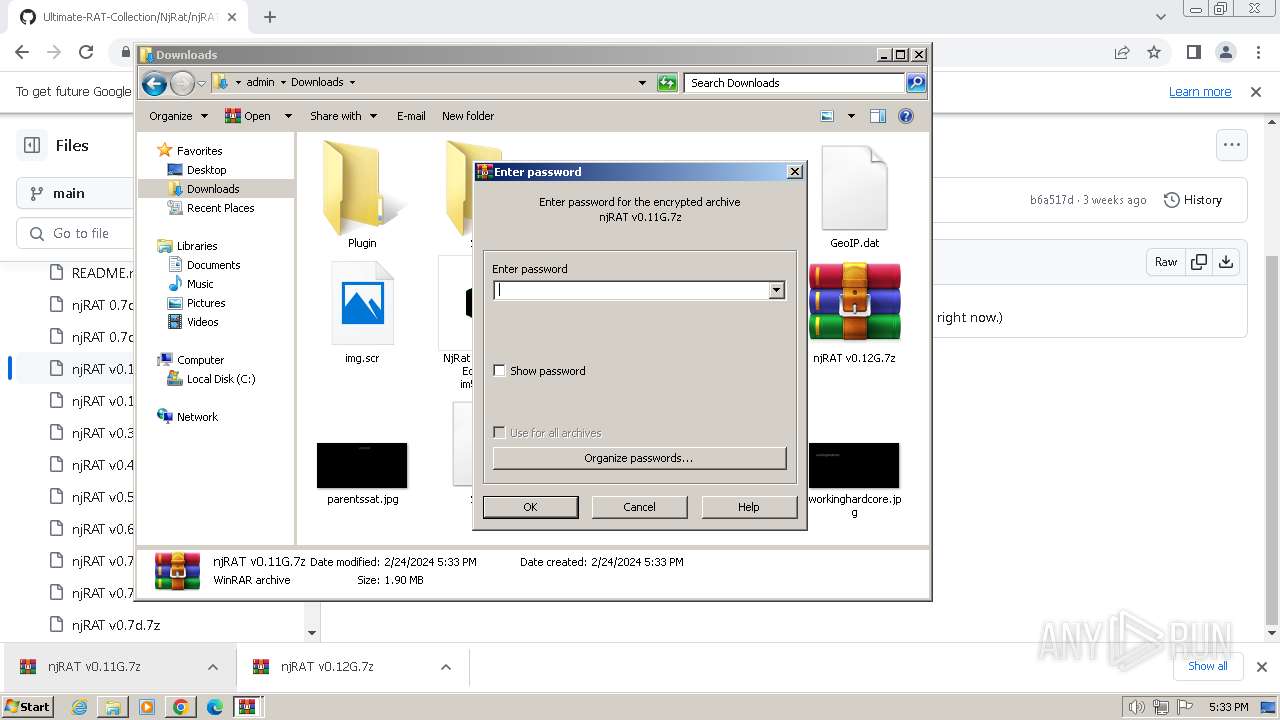Open Chrome three-dot menu
This screenshot has height=720, width=1280.
tap(1258, 53)
